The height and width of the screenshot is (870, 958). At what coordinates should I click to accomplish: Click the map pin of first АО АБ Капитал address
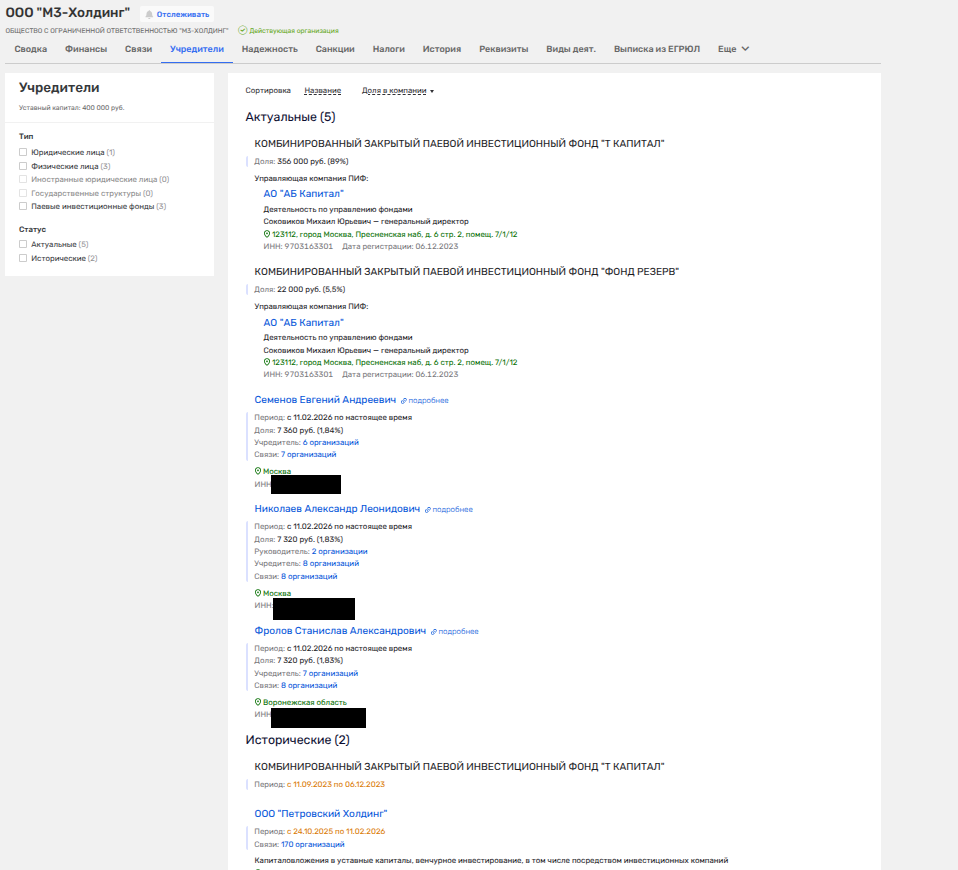(x=267, y=234)
